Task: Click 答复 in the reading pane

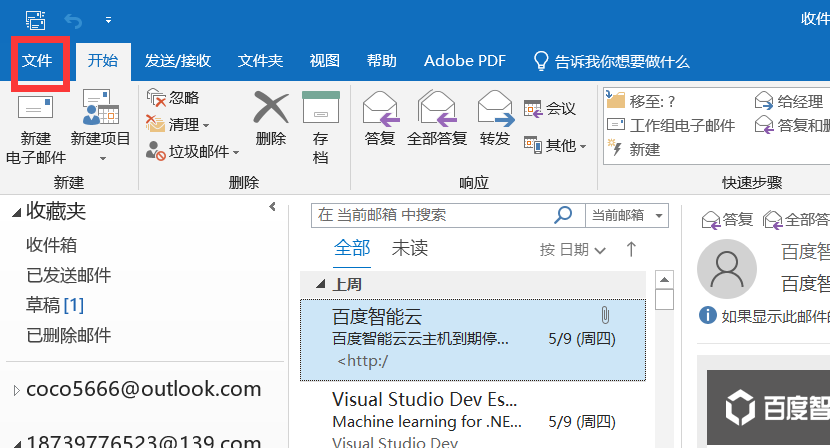Action: pyautogui.click(x=727, y=220)
